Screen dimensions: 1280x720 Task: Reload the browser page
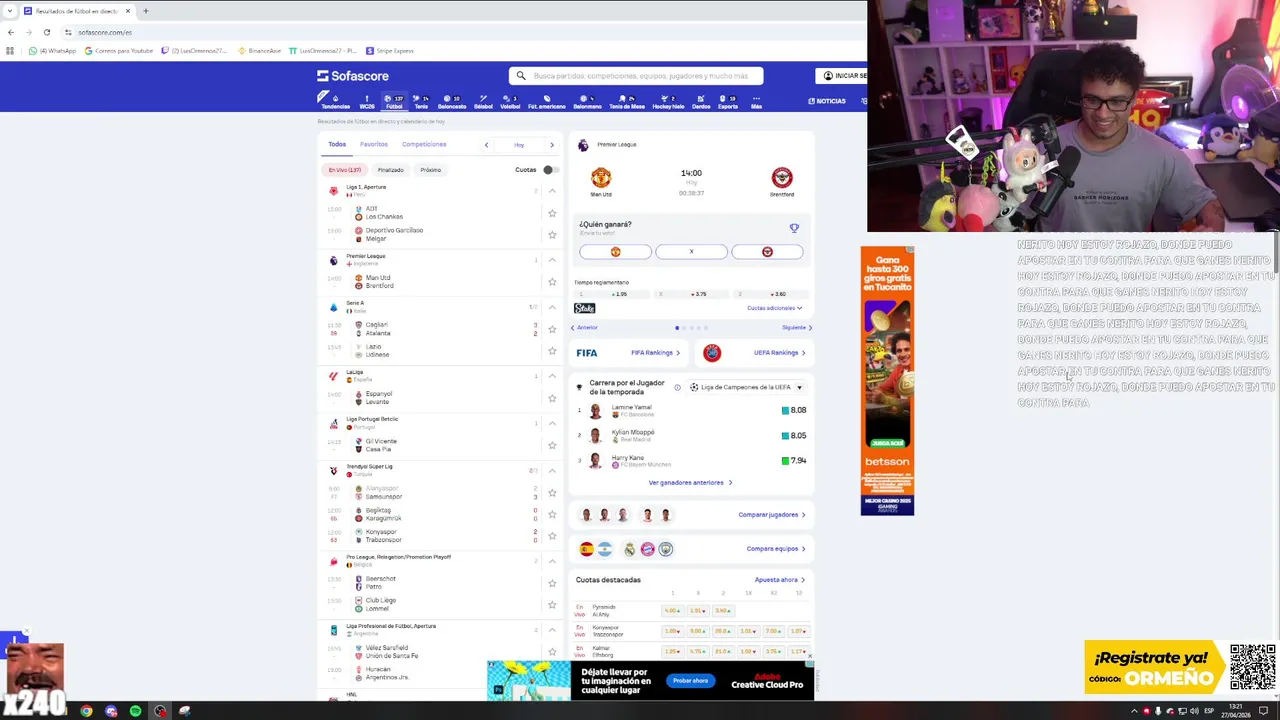(x=46, y=32)
